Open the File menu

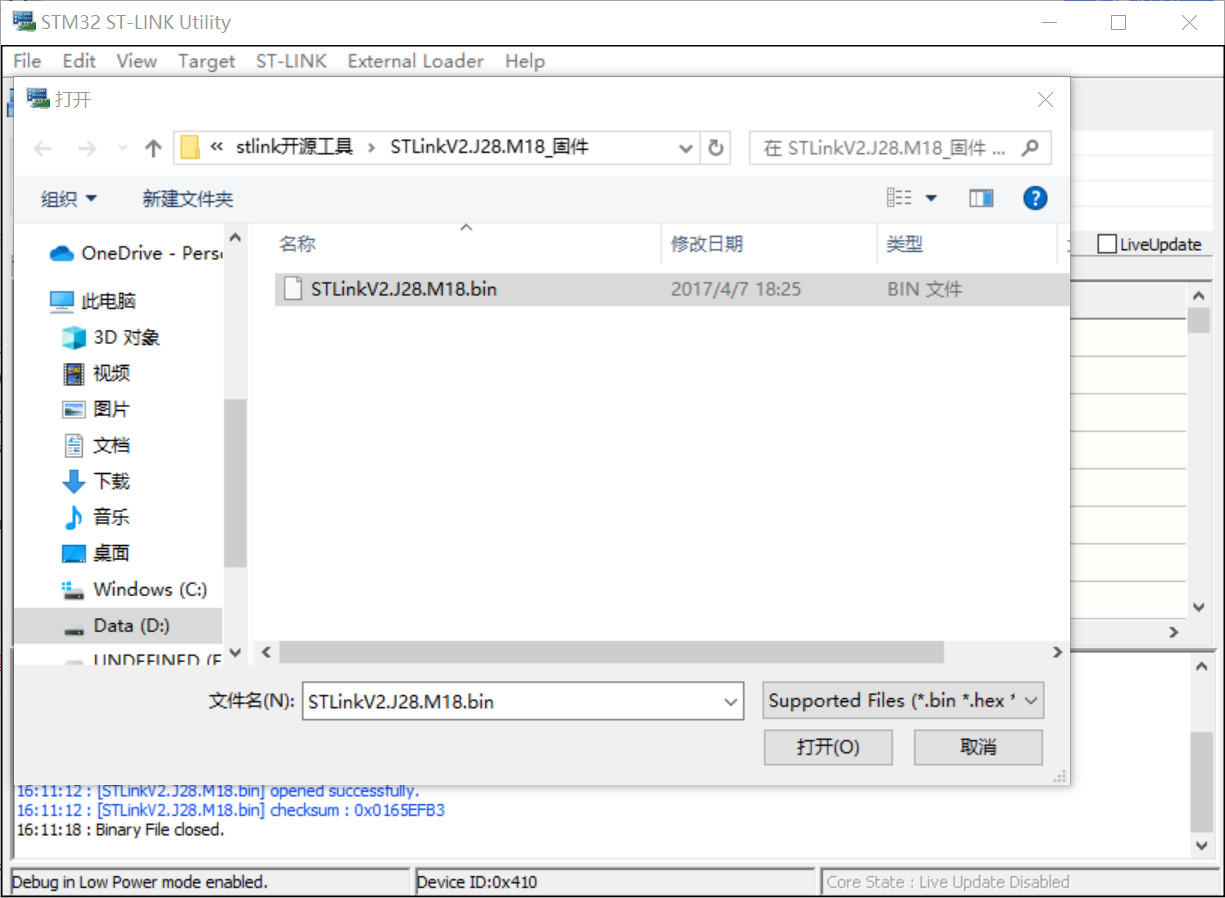(27, 61)
